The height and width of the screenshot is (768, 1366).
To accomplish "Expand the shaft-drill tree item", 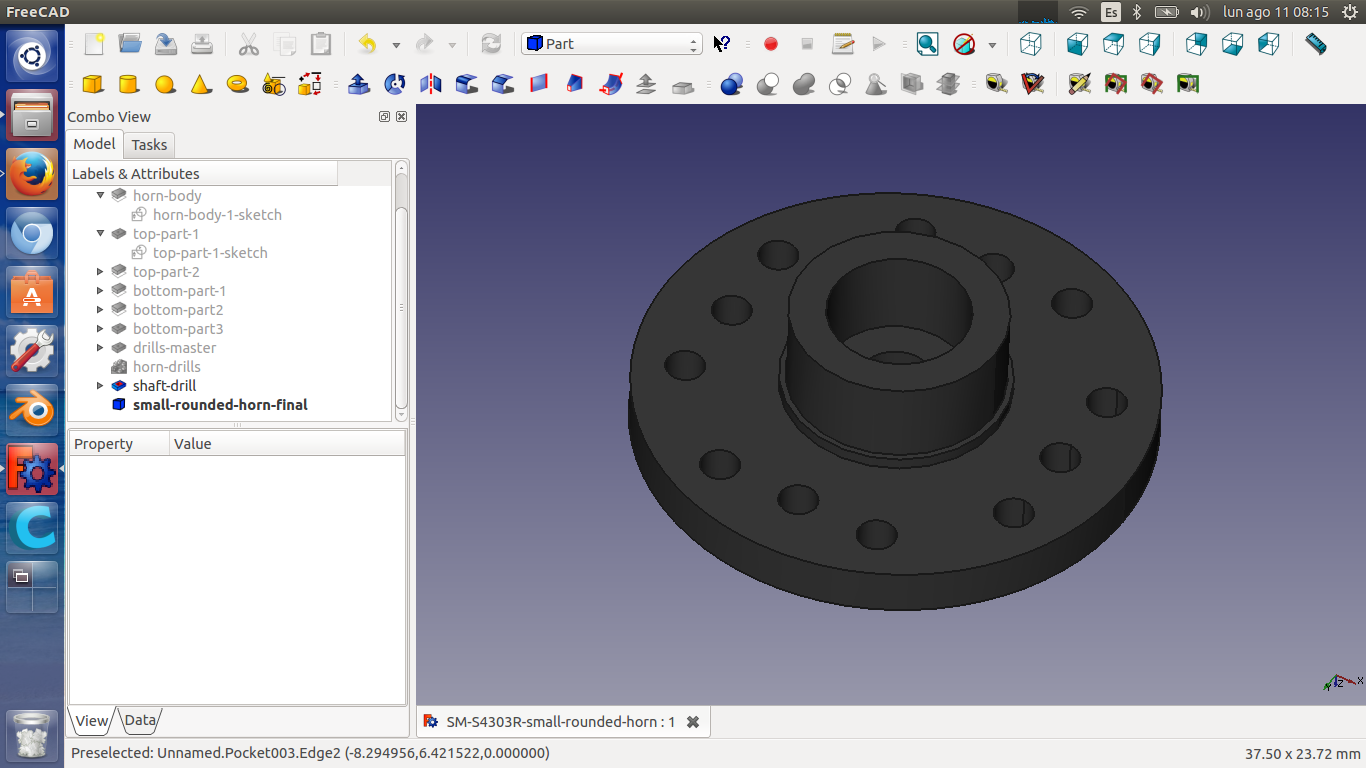I will click(100, 386).
